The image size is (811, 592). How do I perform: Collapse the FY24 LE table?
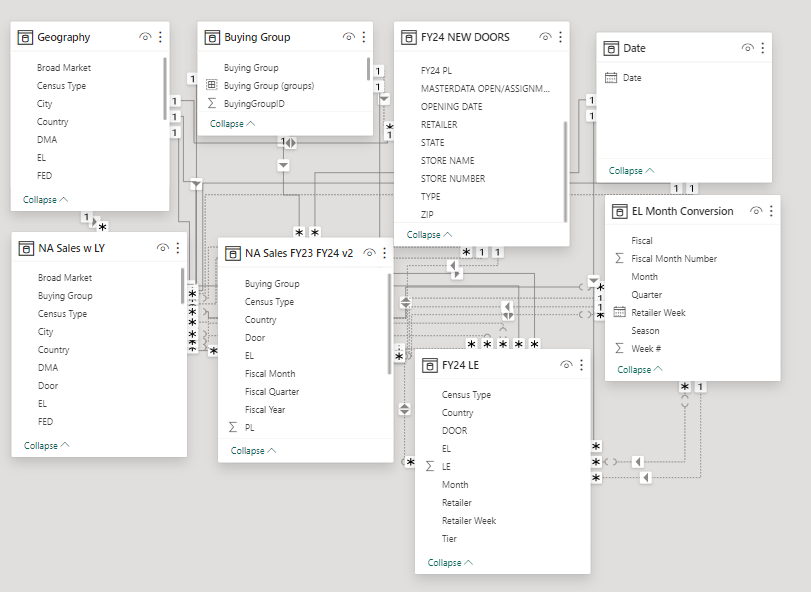pos(450,563)
